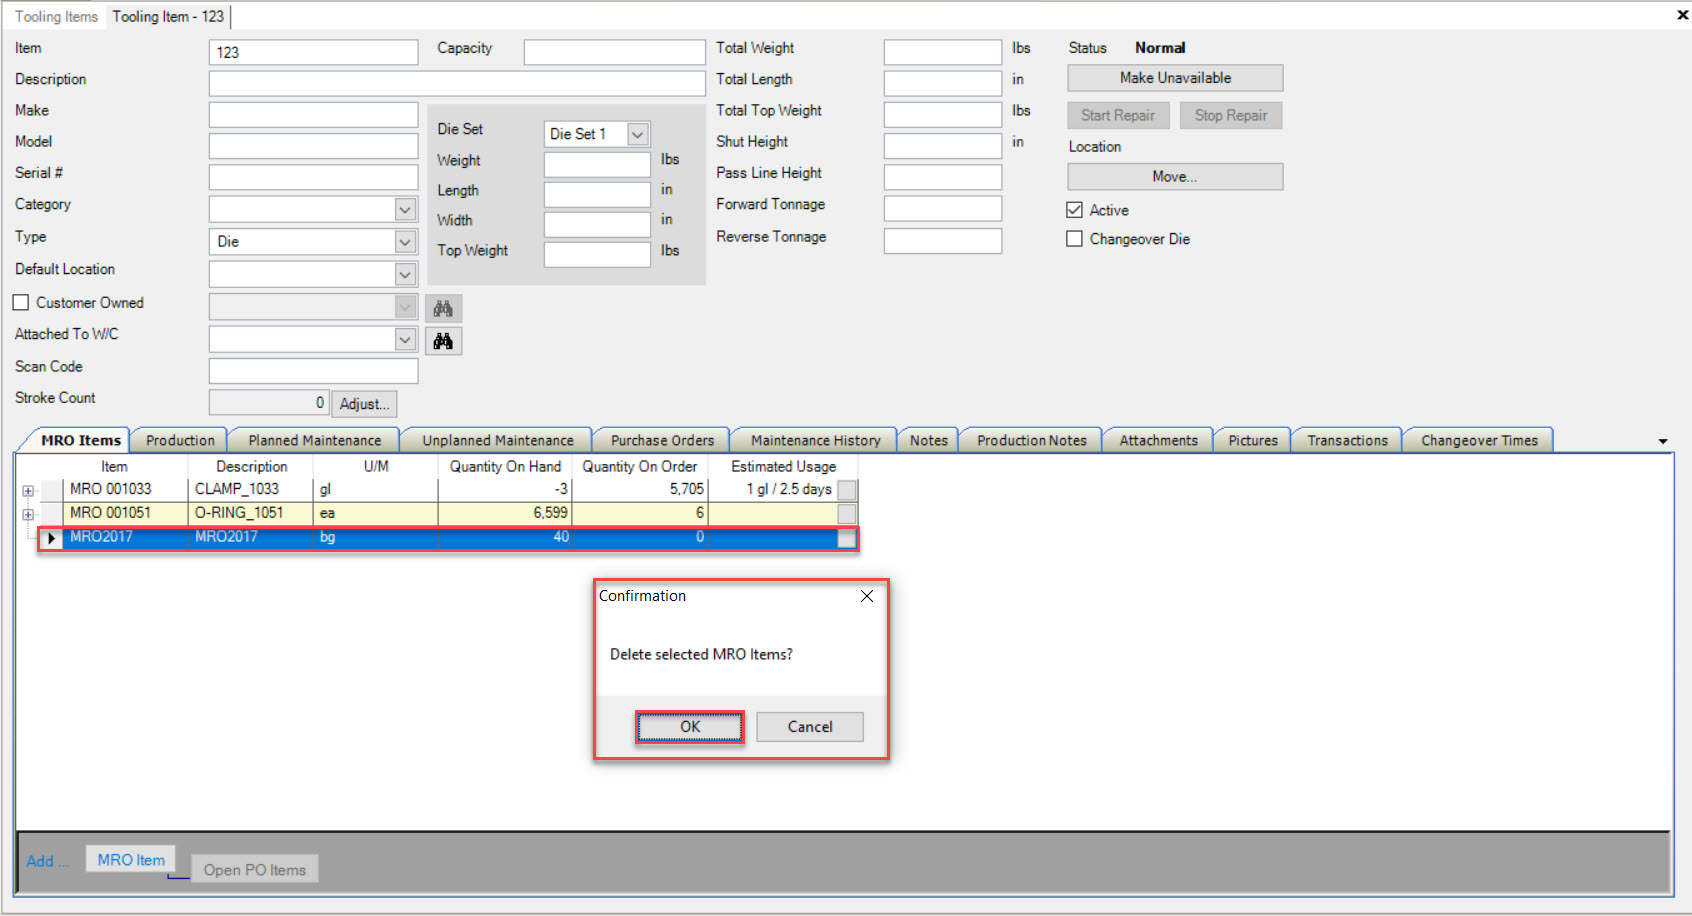Open the Type dropdown showing Die
The image size is (1692, 916).
pos(405,242)
